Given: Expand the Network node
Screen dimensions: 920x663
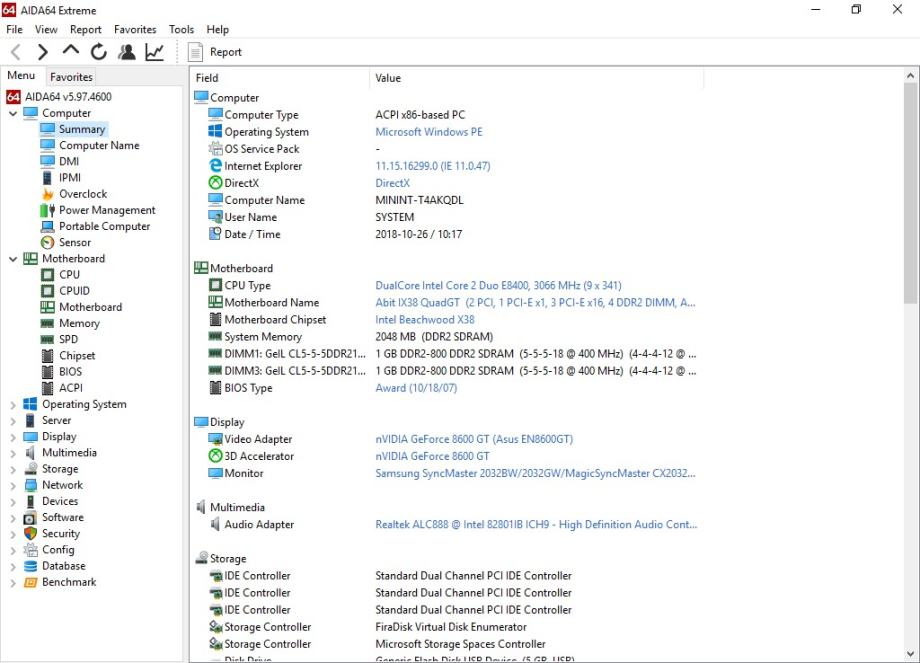Looking at the screenshot, I should coord(13,485).
